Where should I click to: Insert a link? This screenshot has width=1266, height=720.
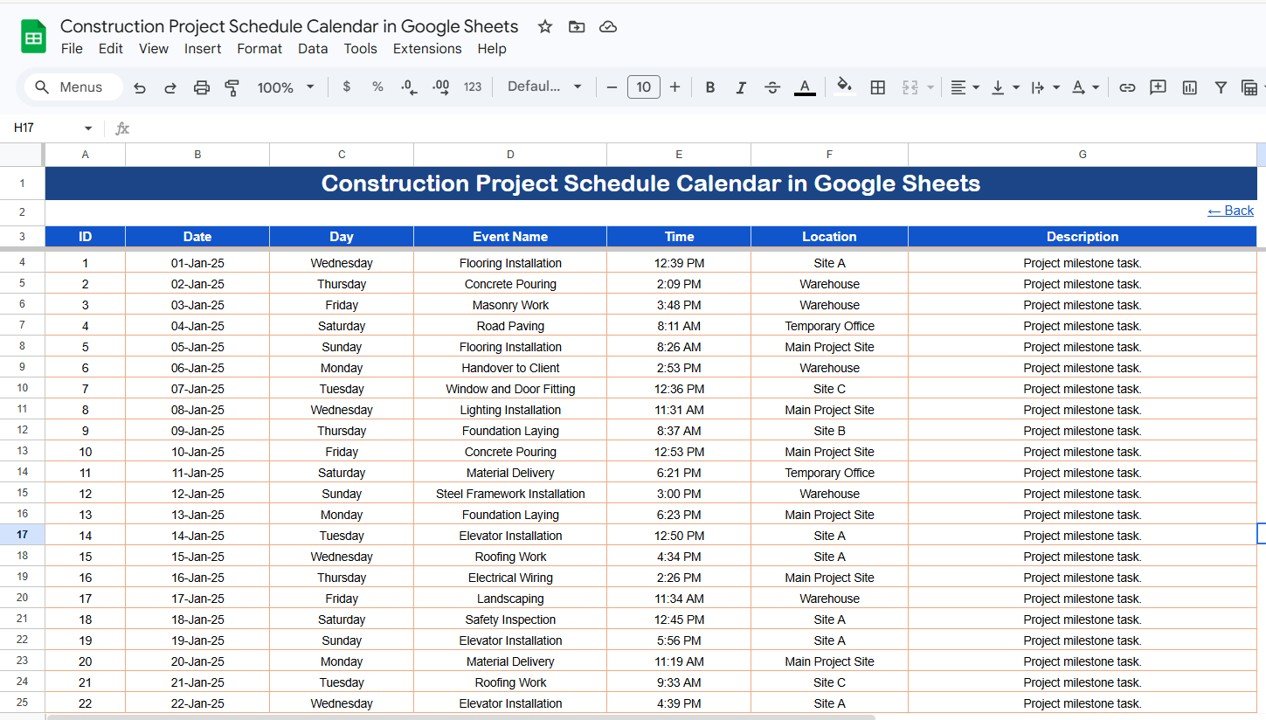[1127, 87]
